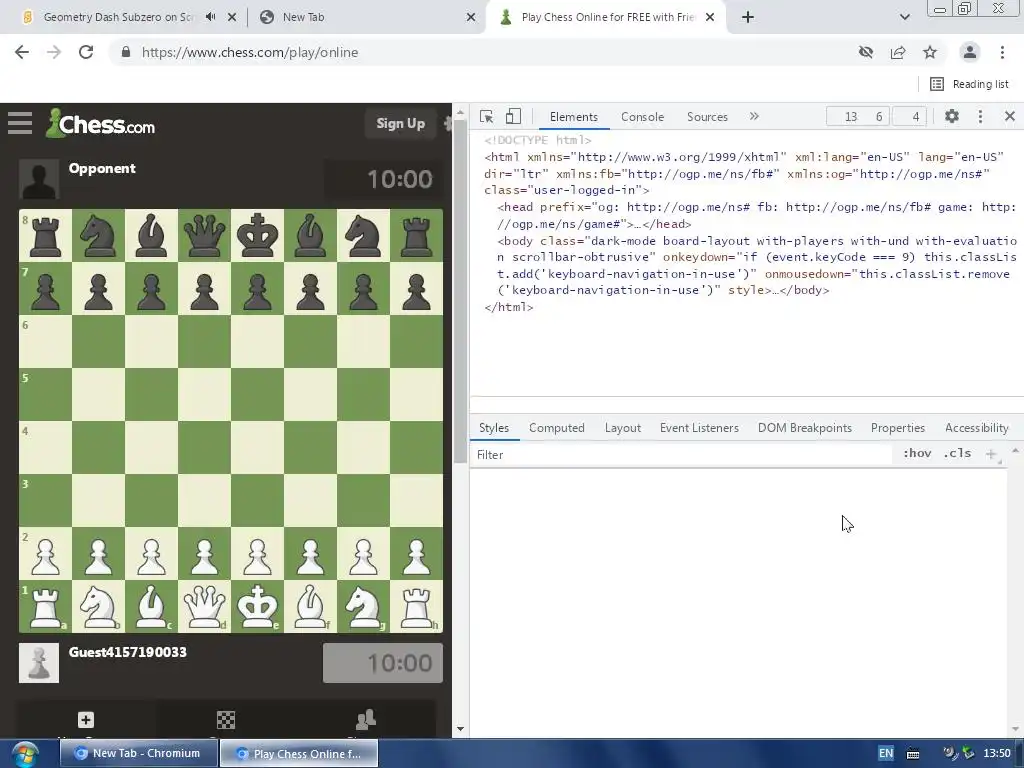Click the Sign Up button
The width and height of the screenshot is (1024, 768).
pos(400,123)
